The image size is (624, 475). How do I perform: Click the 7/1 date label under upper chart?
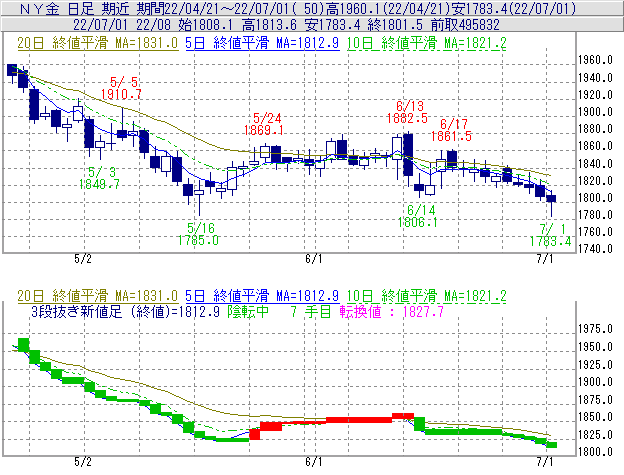point(545,259)
